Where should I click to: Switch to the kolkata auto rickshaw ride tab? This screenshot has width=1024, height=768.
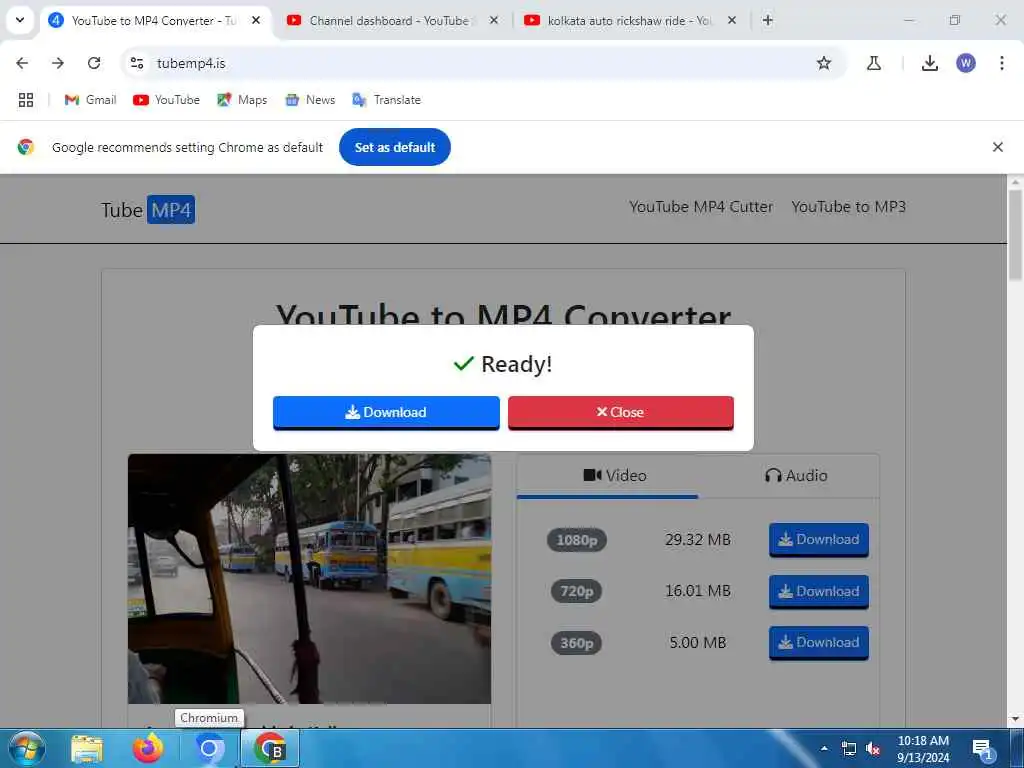(631, 21)
